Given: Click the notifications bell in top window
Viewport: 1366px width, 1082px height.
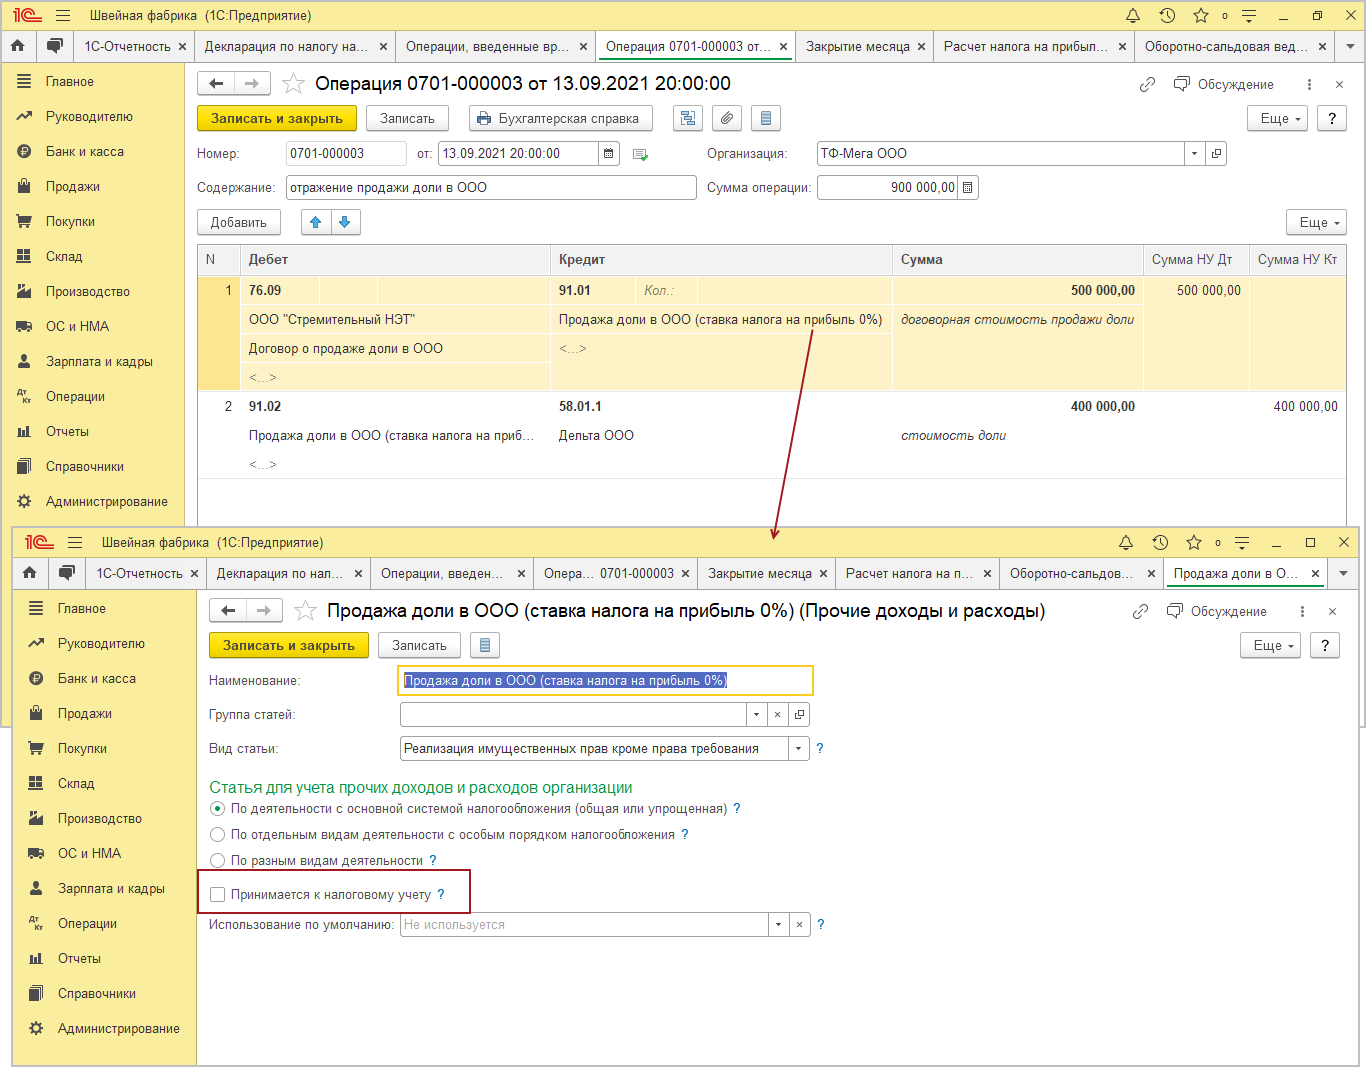Looking at the screenshot, I should tap(1133, 15).
